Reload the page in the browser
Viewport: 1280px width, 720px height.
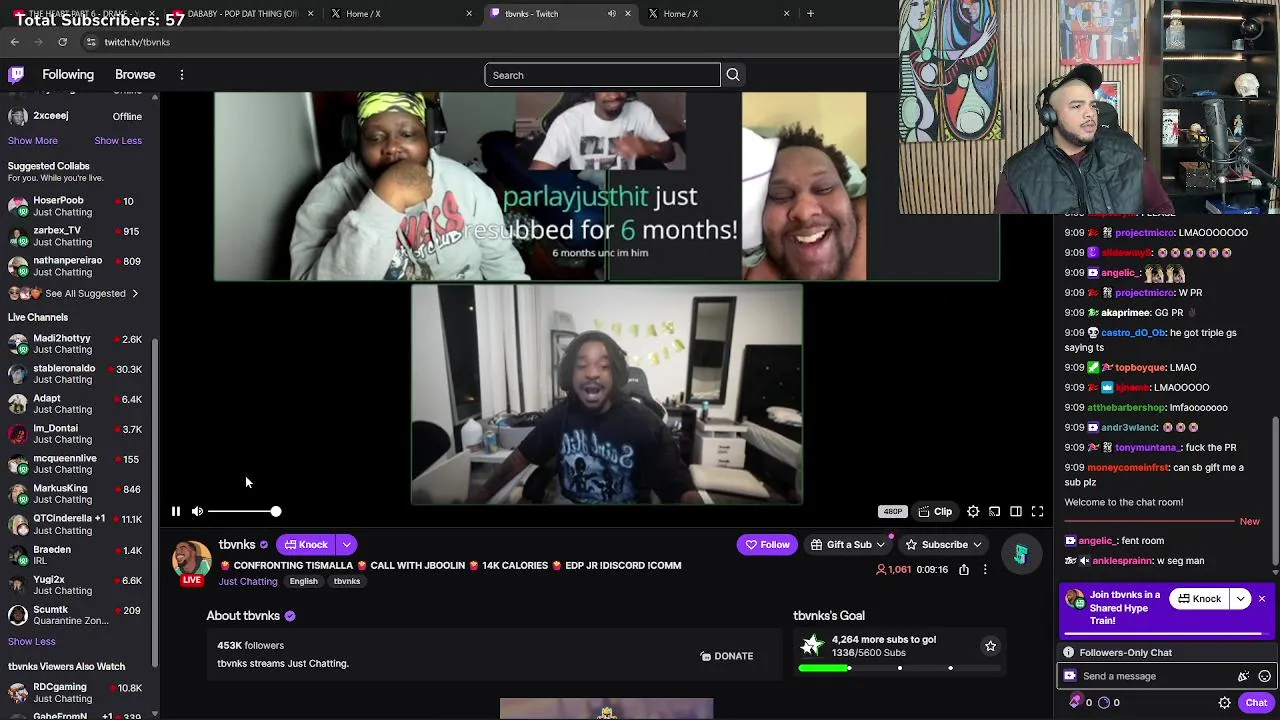62,42
